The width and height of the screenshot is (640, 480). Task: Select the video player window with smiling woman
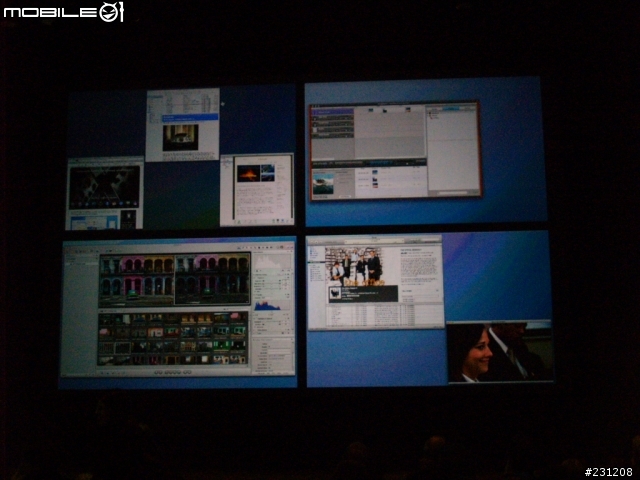point(500,351)
